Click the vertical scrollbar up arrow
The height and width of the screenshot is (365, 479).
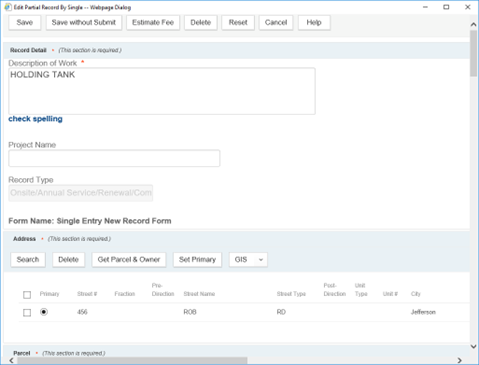[473, 25]
